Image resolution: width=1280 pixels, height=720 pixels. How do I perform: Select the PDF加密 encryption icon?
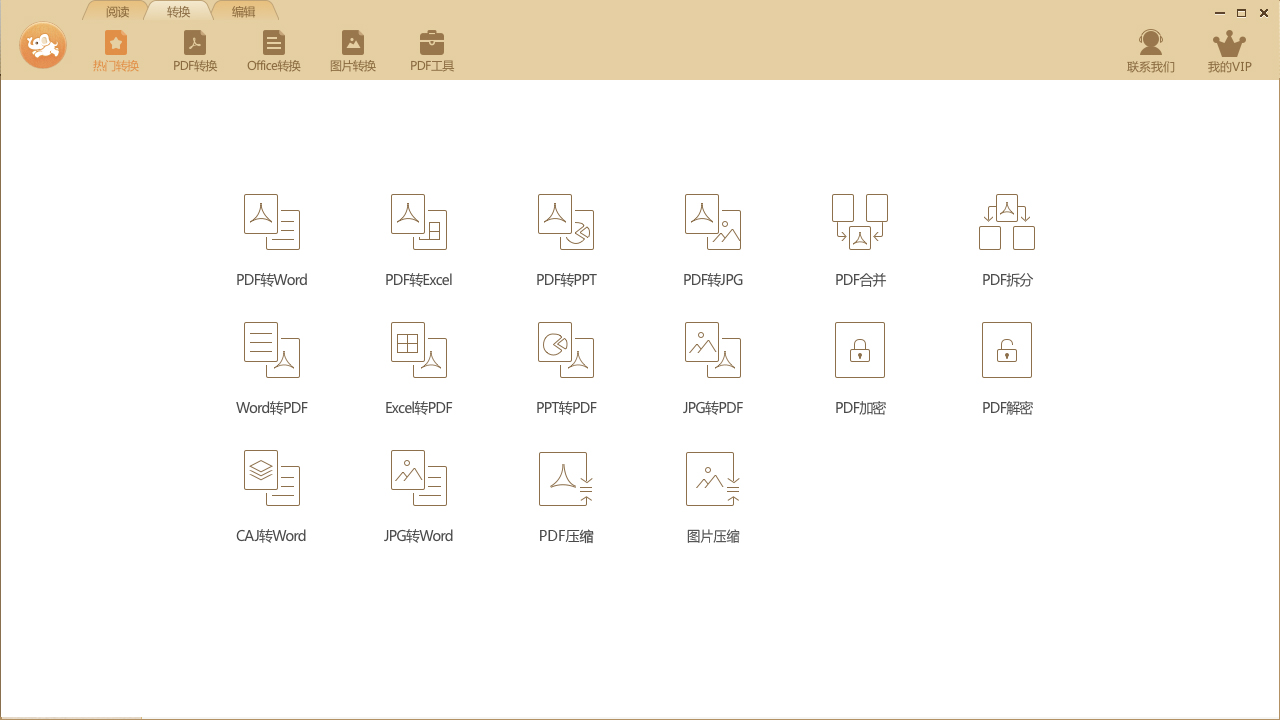click(x=860, y=351)
